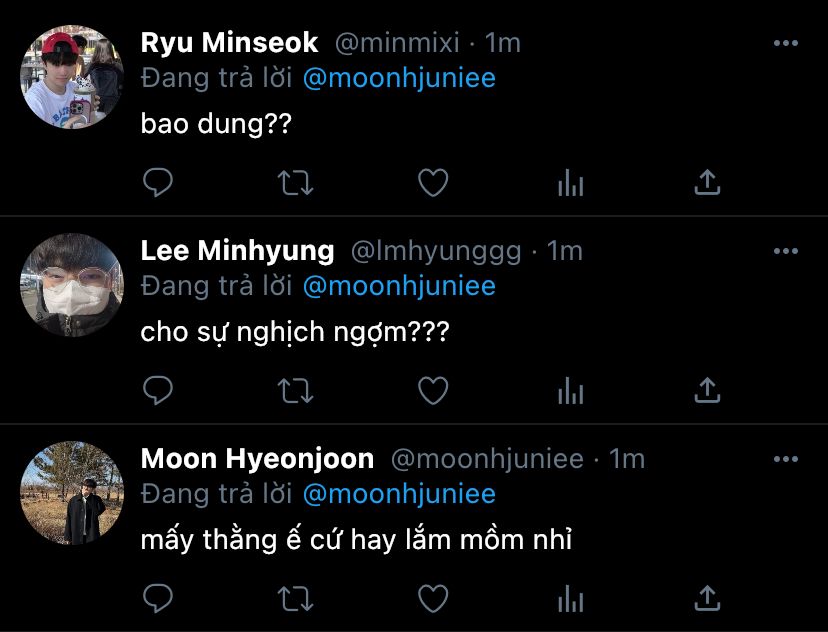Share Lee Minhyung's tweet
This screenshot has width=828, height=632.
click(707, 390)
